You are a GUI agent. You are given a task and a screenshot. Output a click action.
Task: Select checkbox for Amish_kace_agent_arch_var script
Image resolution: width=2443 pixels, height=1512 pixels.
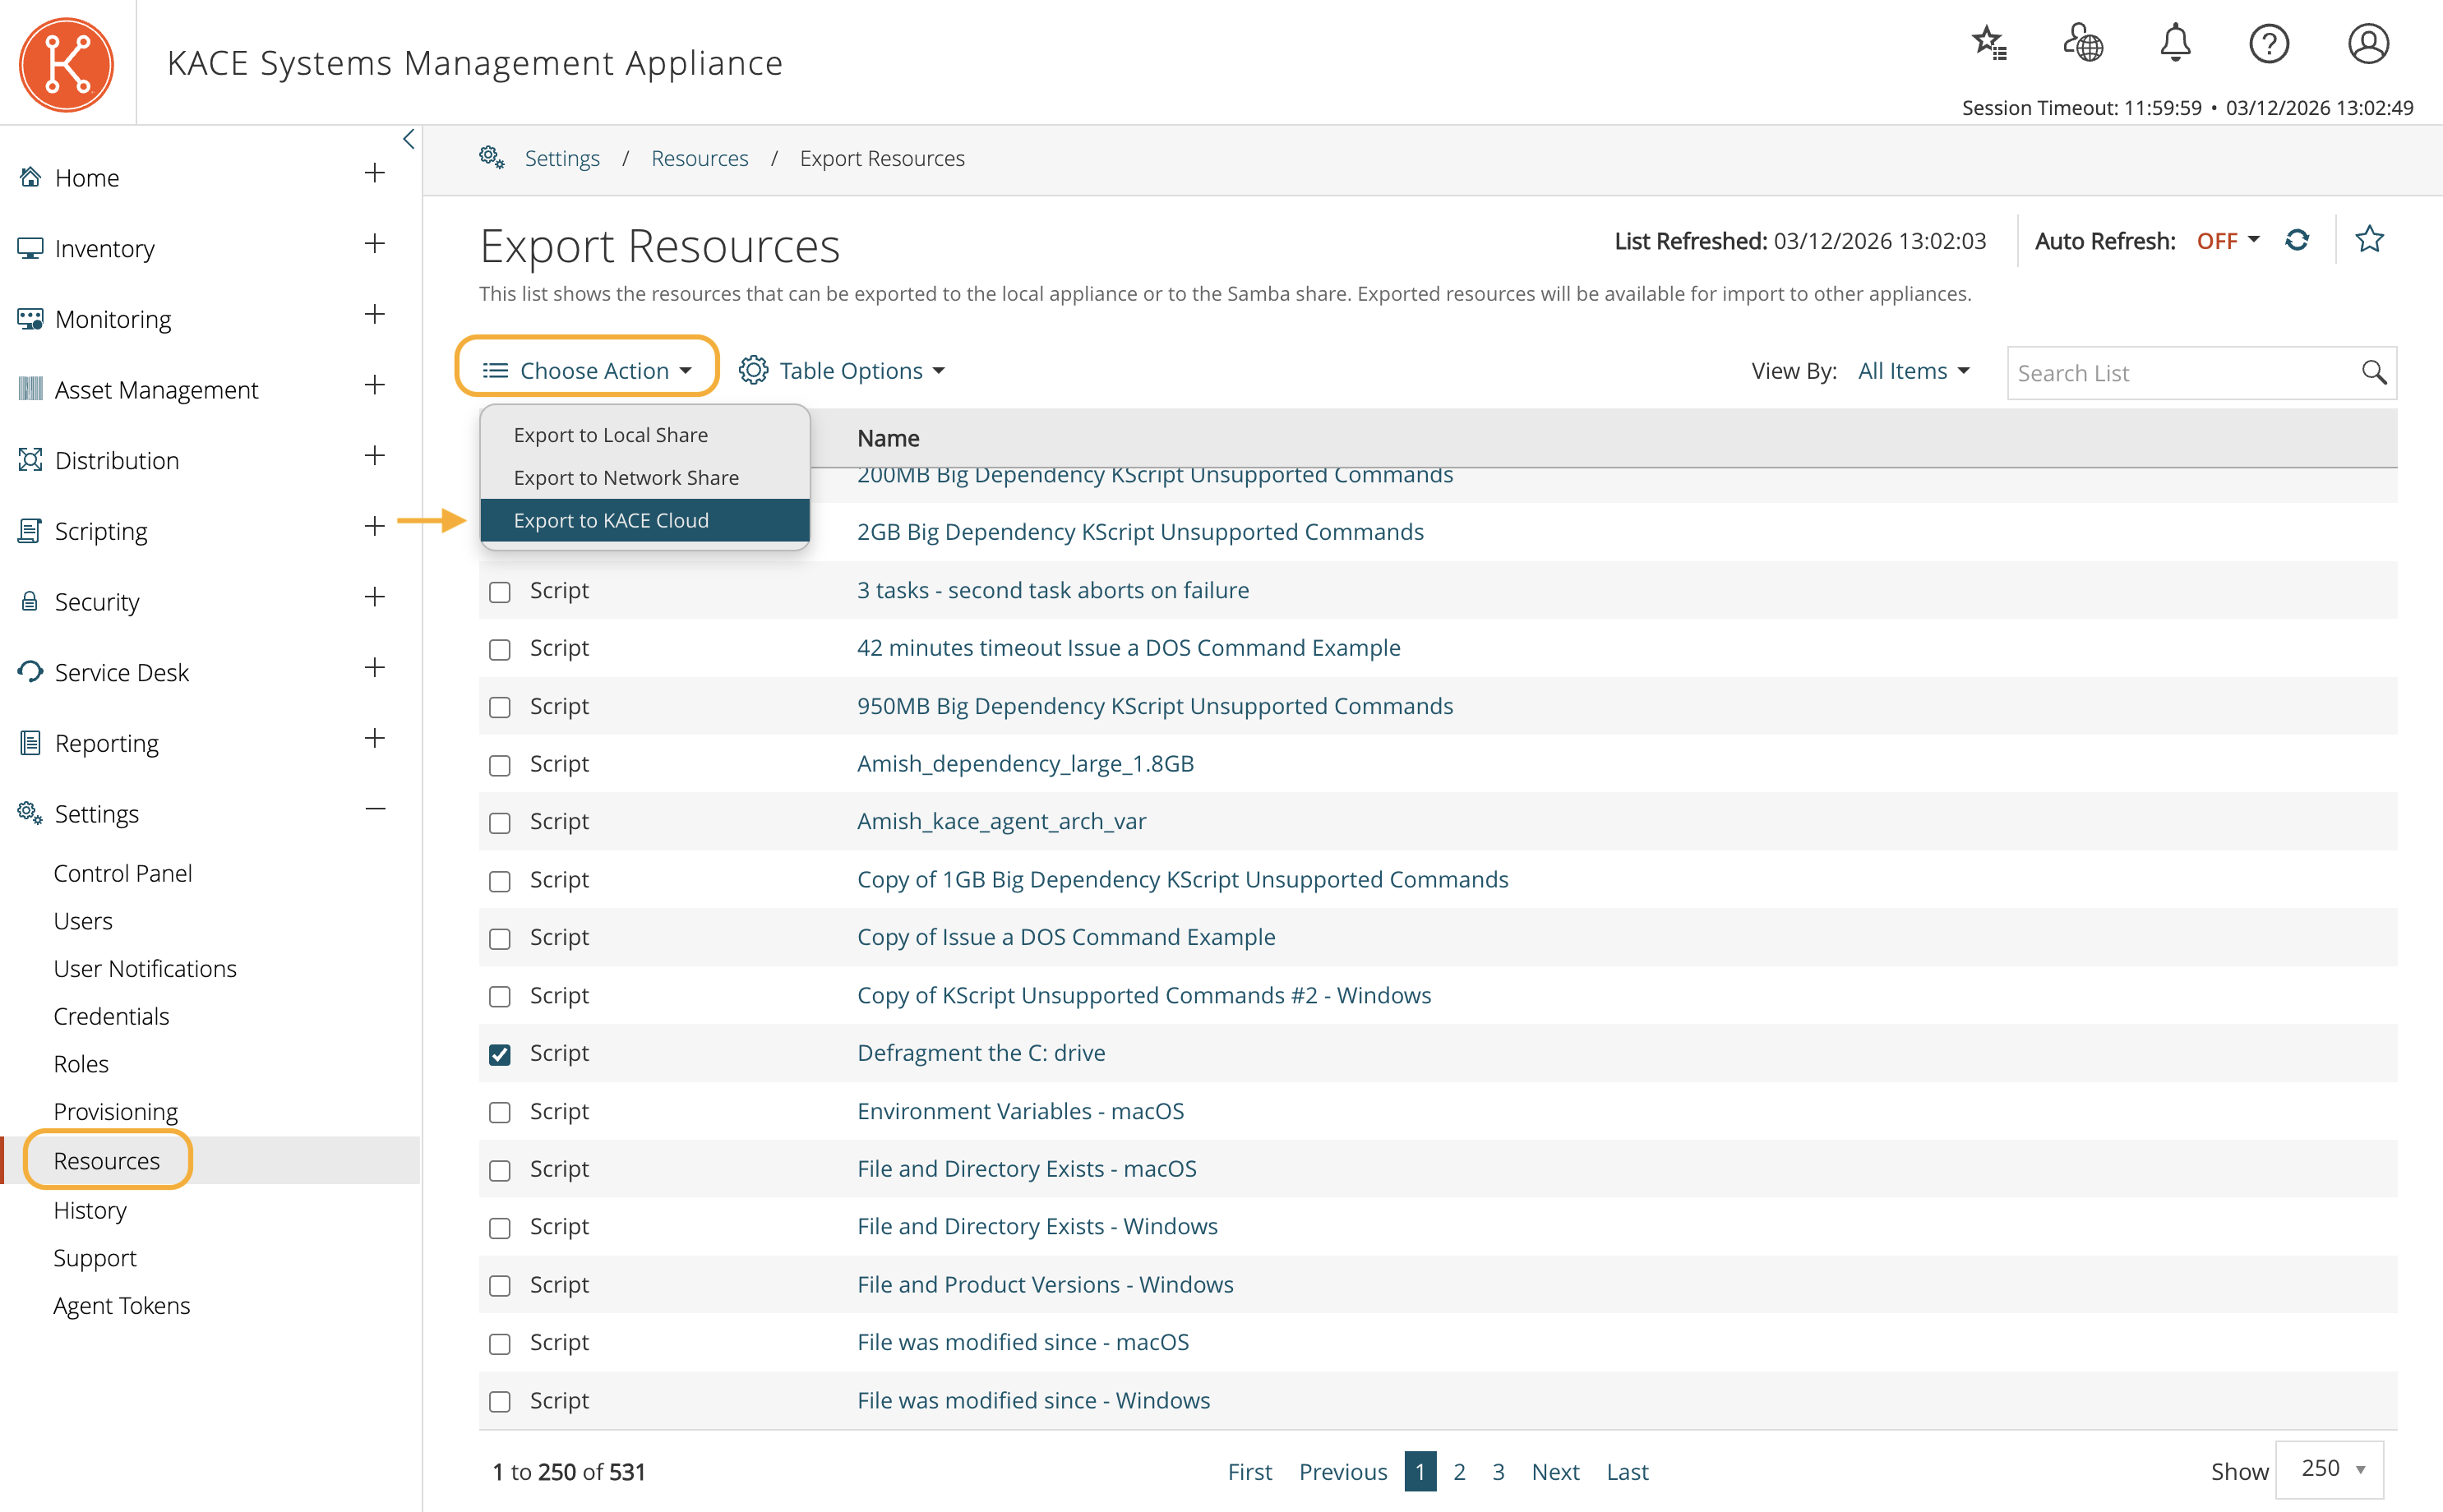pyautogui.click(x=500, y=822)
